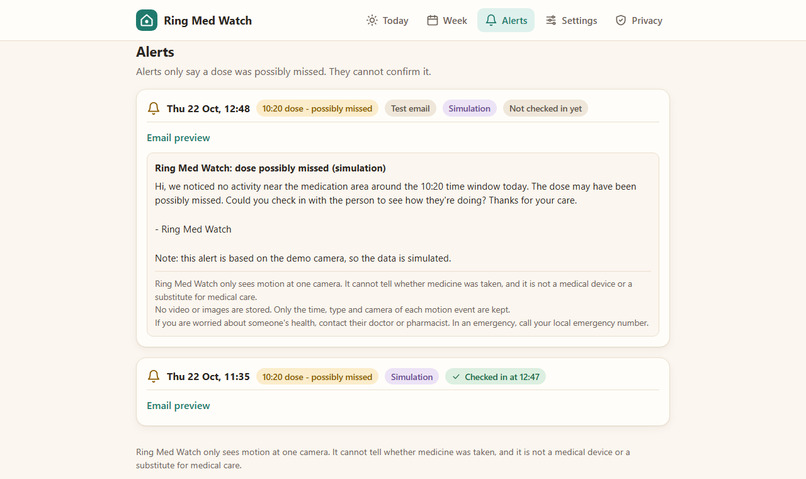The height and width of the screenshot is (479, 806).
Task: Click possibly missed badge on 11:35 alert
Action: 317,377
